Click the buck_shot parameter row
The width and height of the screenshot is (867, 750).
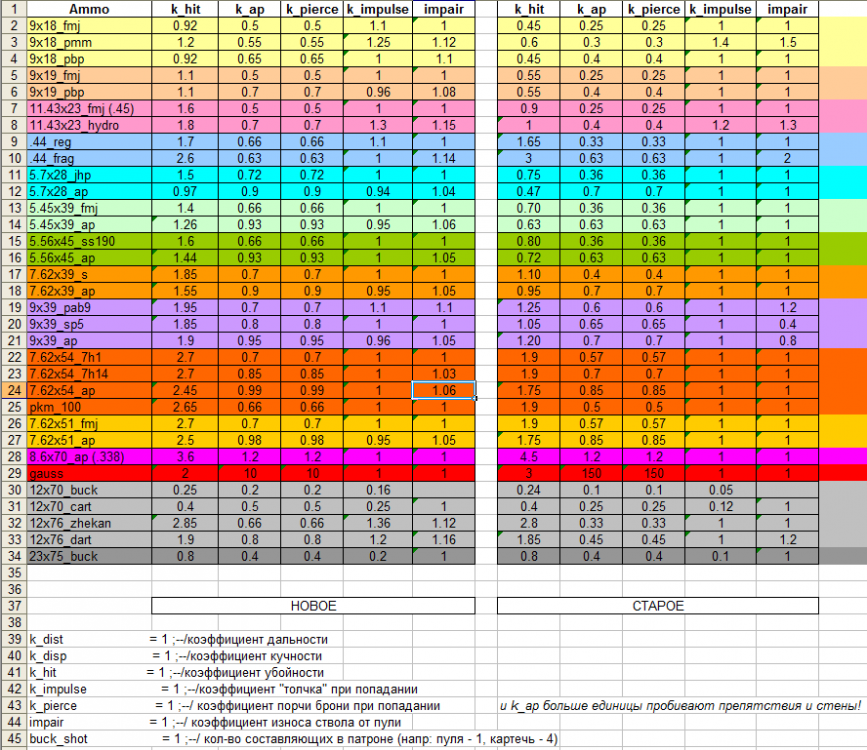click(293, 739)
